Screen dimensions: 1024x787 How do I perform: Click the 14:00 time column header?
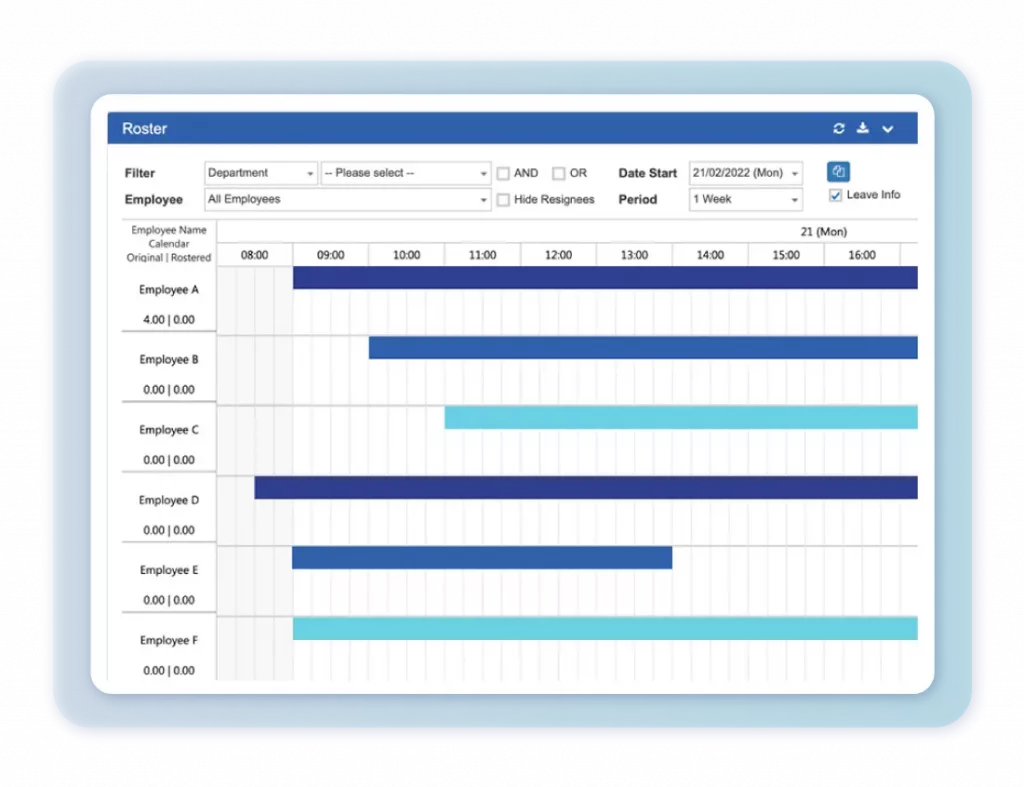pos(710,255)
